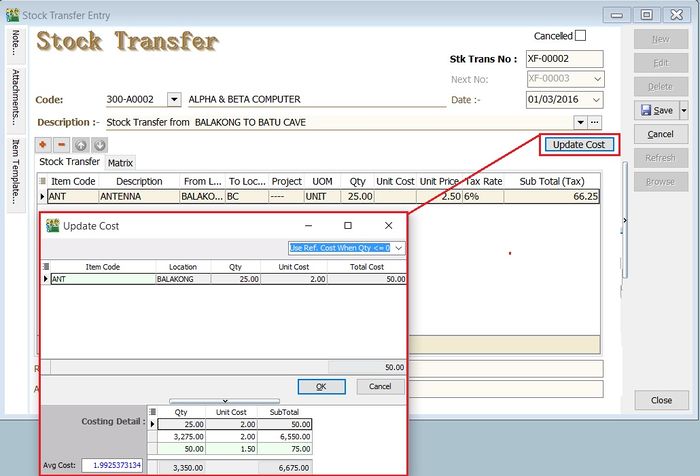Screen dimensions: 700x476
Task: Click the Save button with floppy disk icon
Action: [x=655, y=110]
